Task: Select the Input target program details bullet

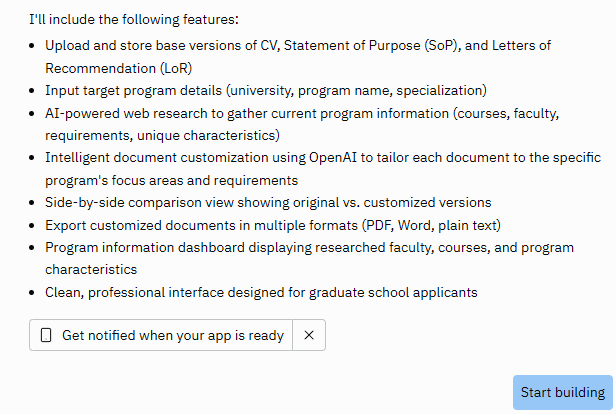Action: tap(266, 91)
